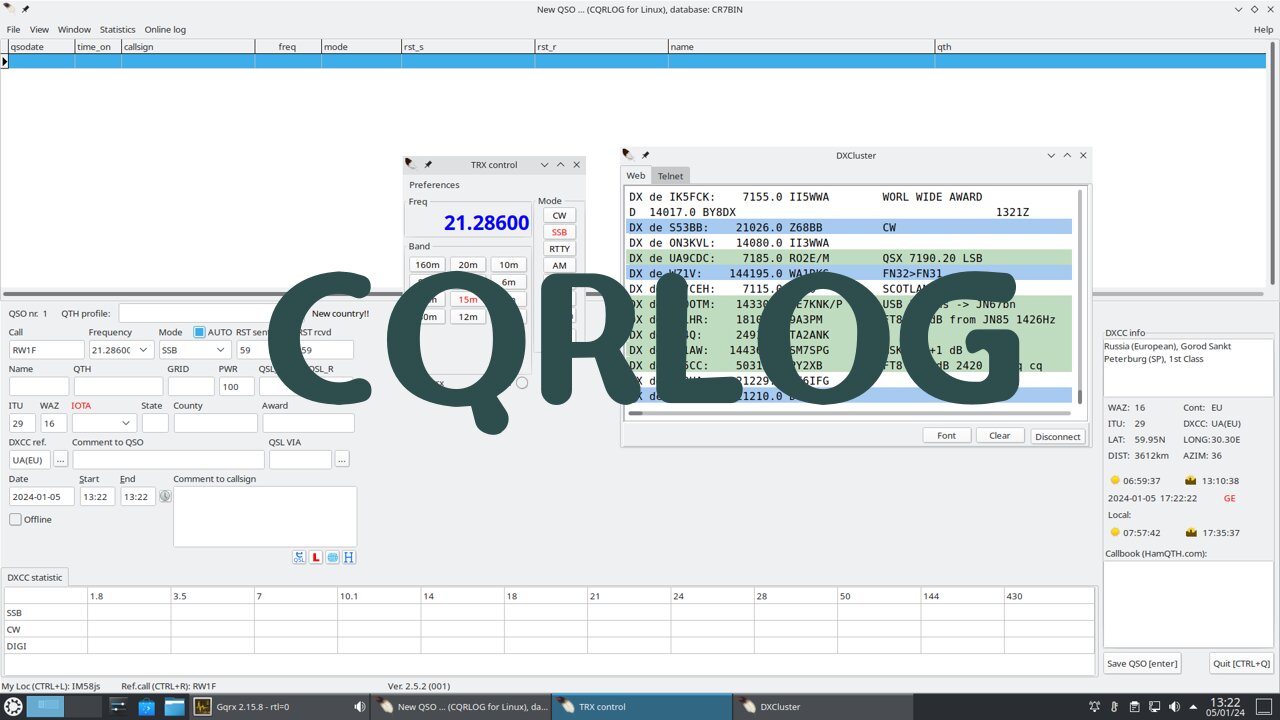Click the blue H HamQTH icon
The height and width of the screenshot is (720, 1280).
(349, 557)
